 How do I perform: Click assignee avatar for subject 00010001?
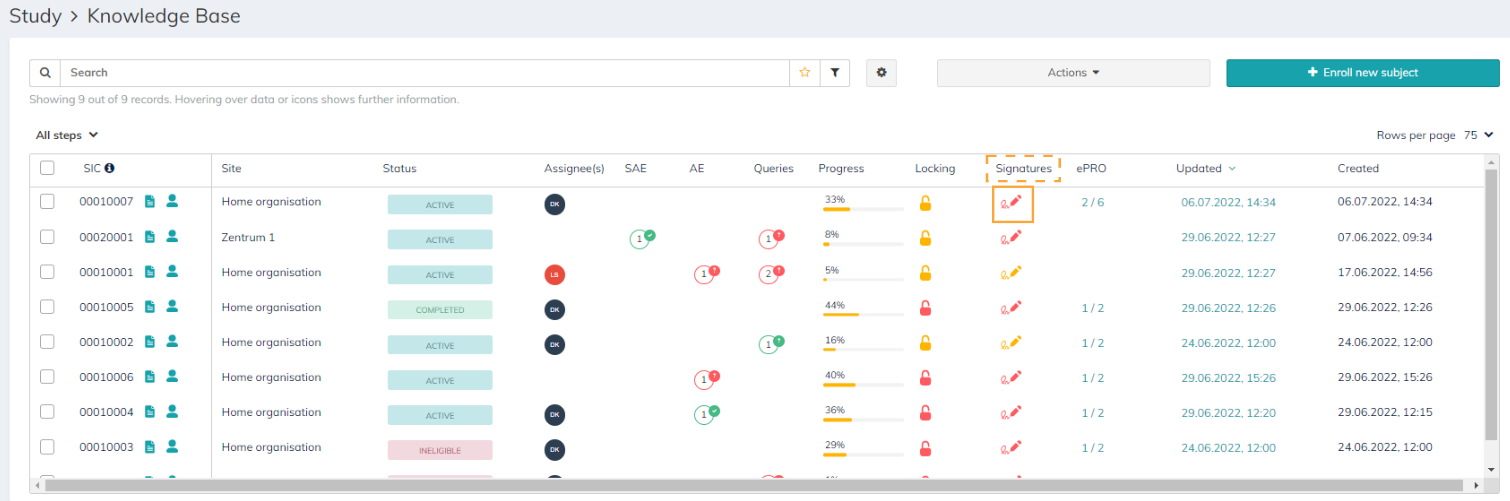(555, 274)
